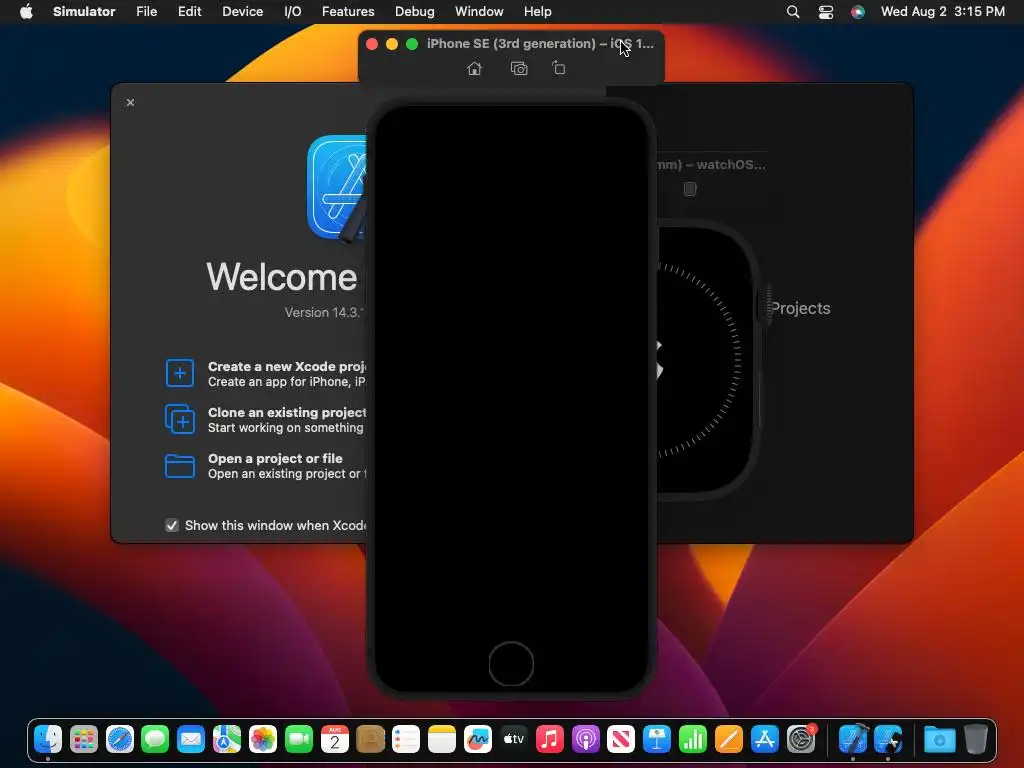The image size is (1024, 768).
Task: Open Notes from the Dock
Action: coord(442,739)
